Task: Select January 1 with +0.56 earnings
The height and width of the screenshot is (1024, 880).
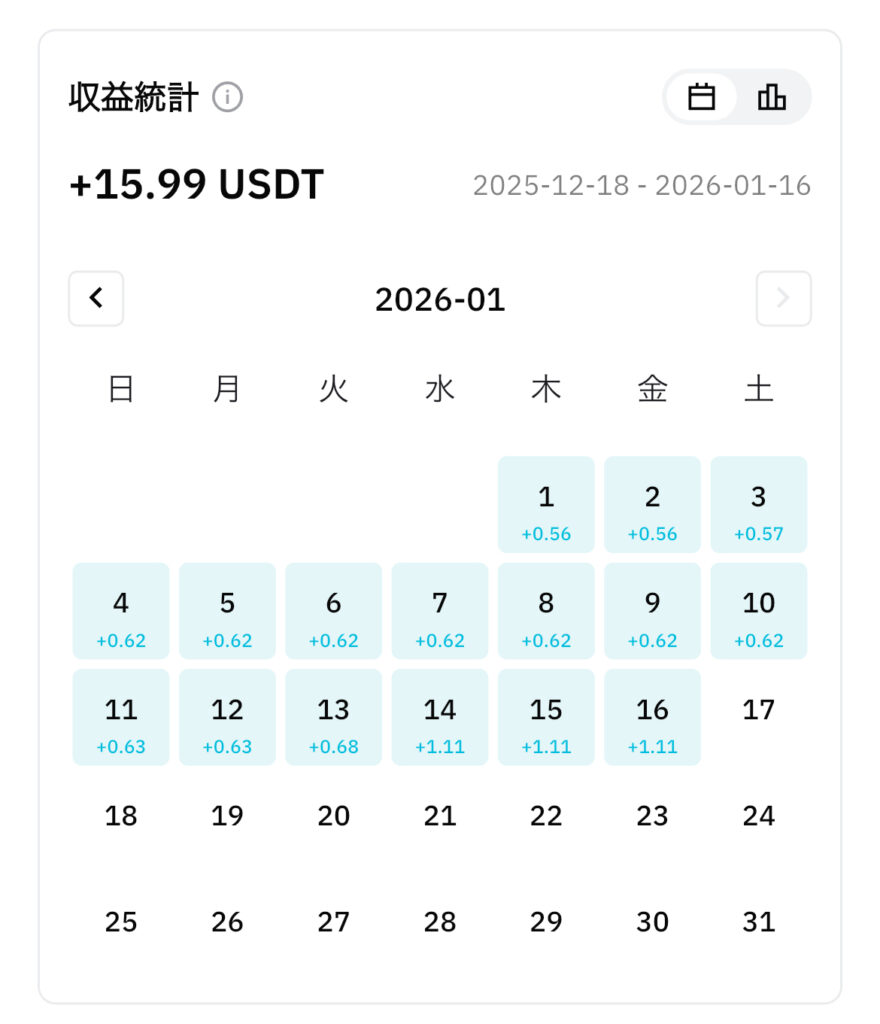Action: pos(546,505)
